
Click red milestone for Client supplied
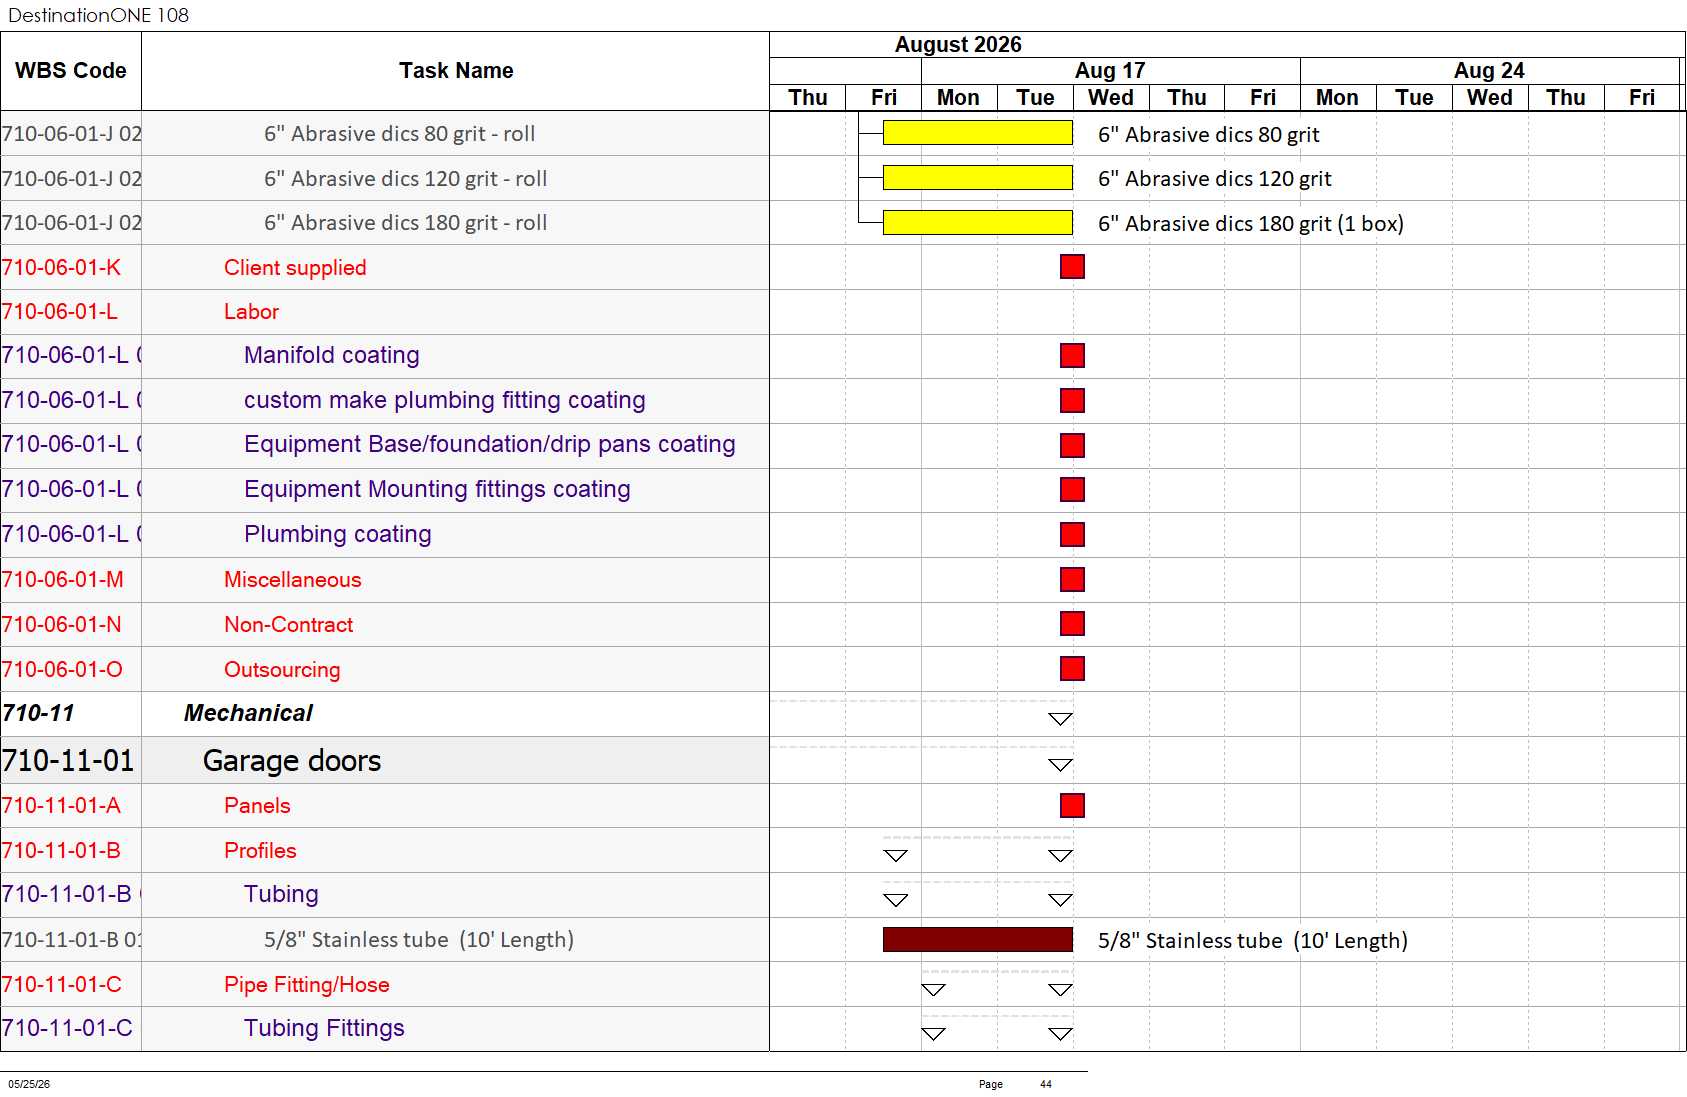(1072, 266)
